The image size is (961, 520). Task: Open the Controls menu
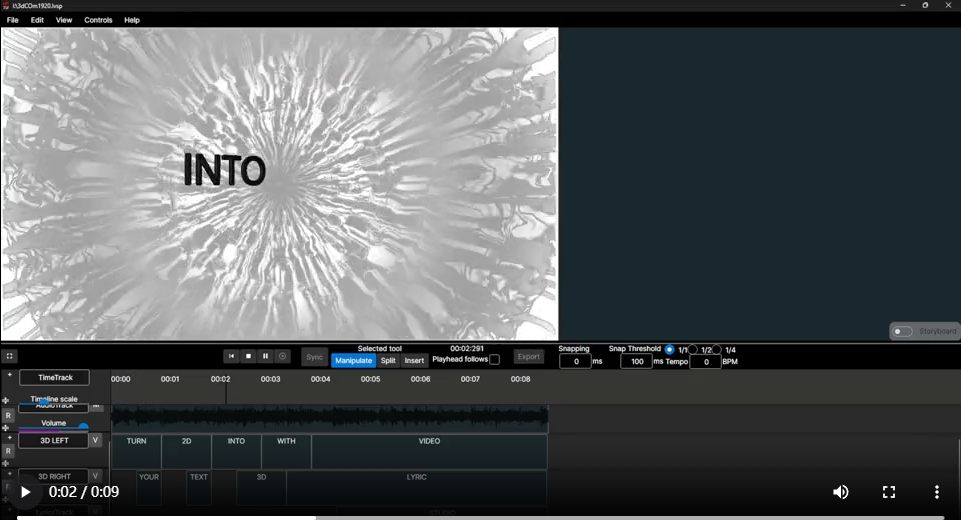(x=98, y=20)
